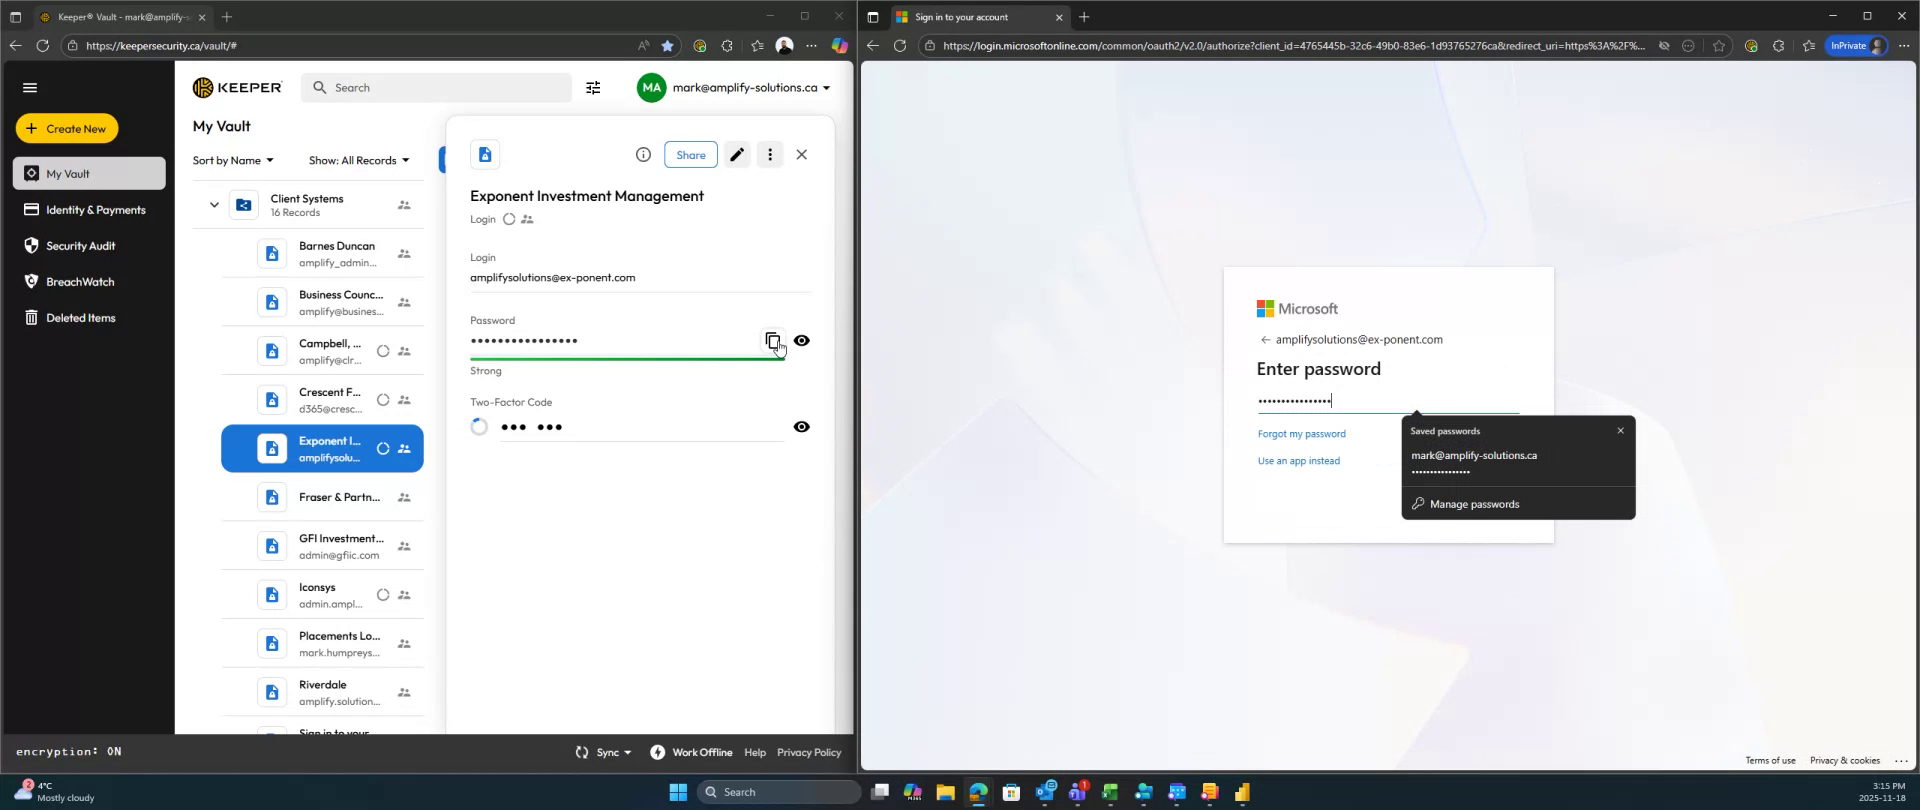Open the Keeper hamburger menu

coord(30,88)
